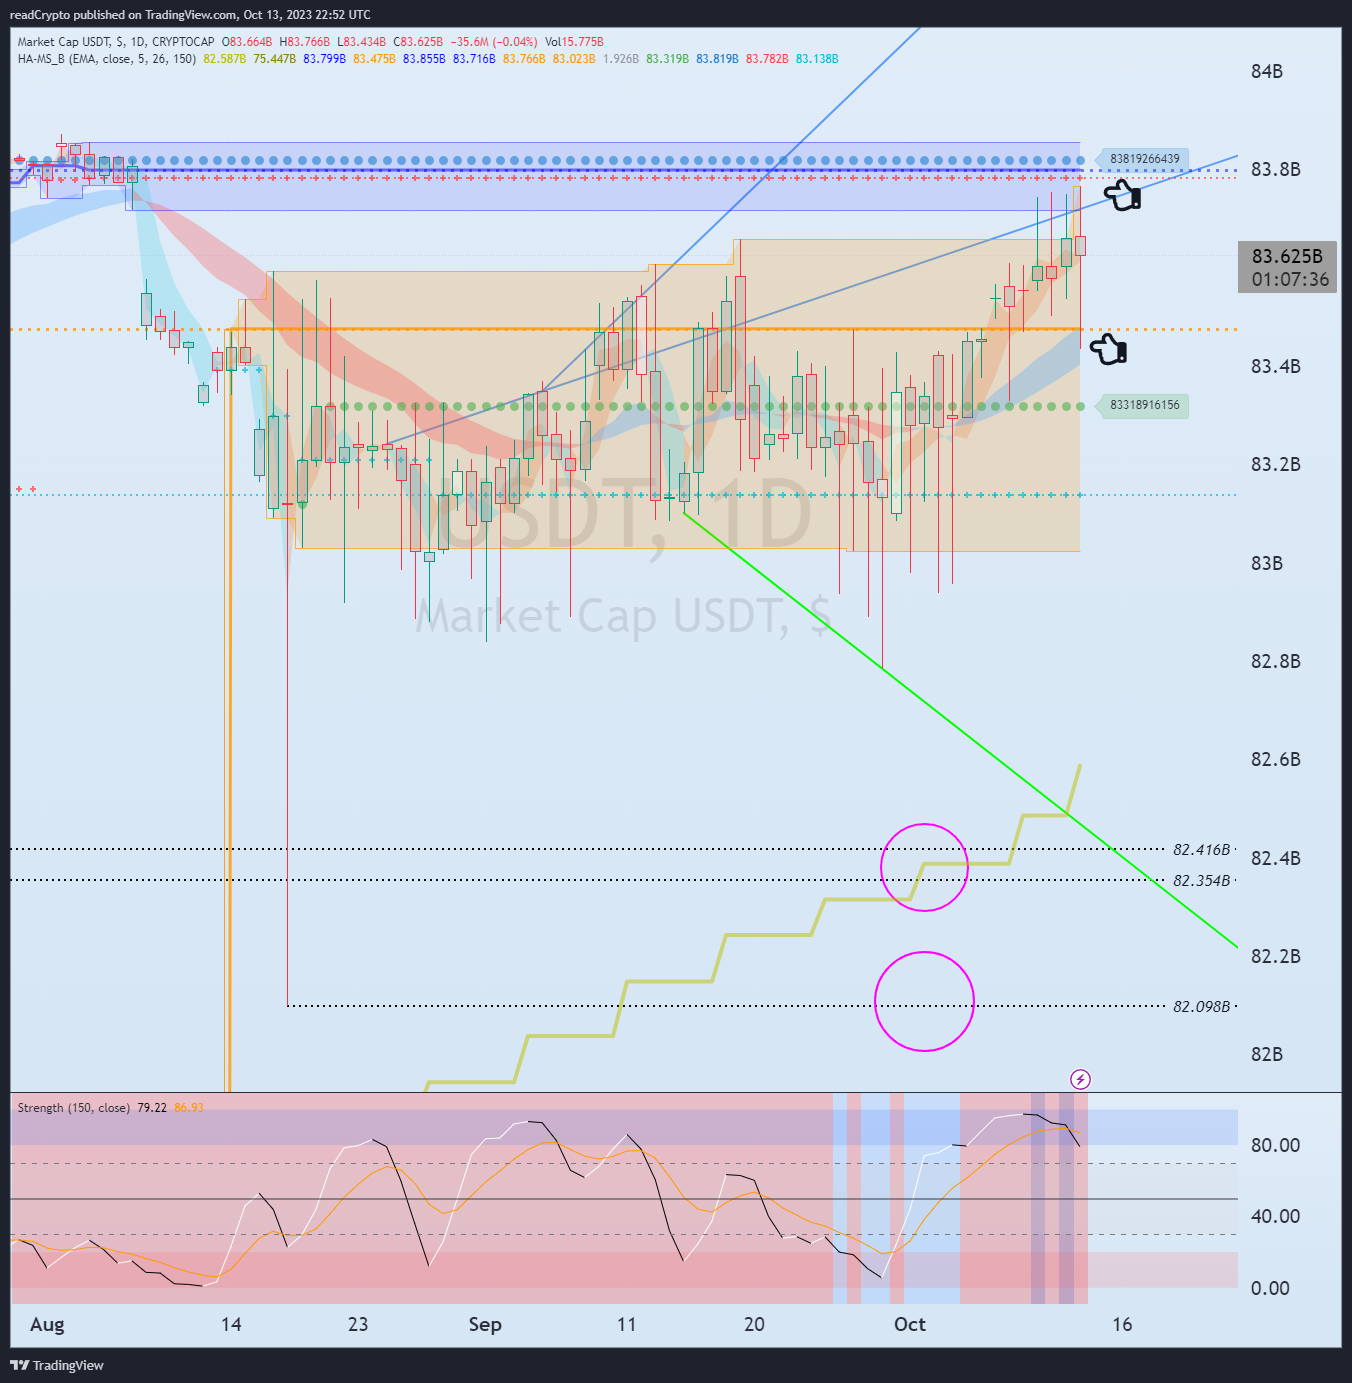Viewport: 1352px width, 1383px height.
Task: Click the 82.6B price axis label
Action: click(x=1276, y=759)
